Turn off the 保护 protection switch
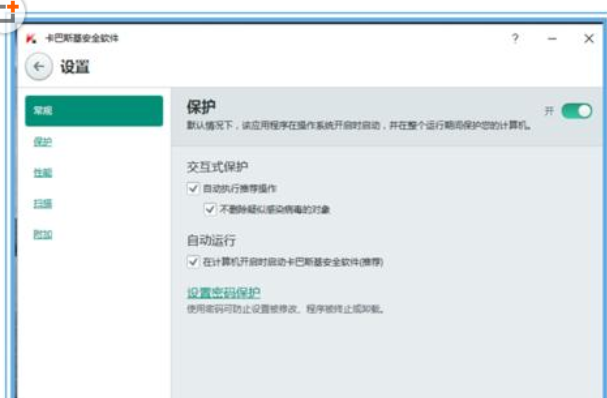This screenshot has height=398, width=607. pyautogui.click(x=577, y=111)
